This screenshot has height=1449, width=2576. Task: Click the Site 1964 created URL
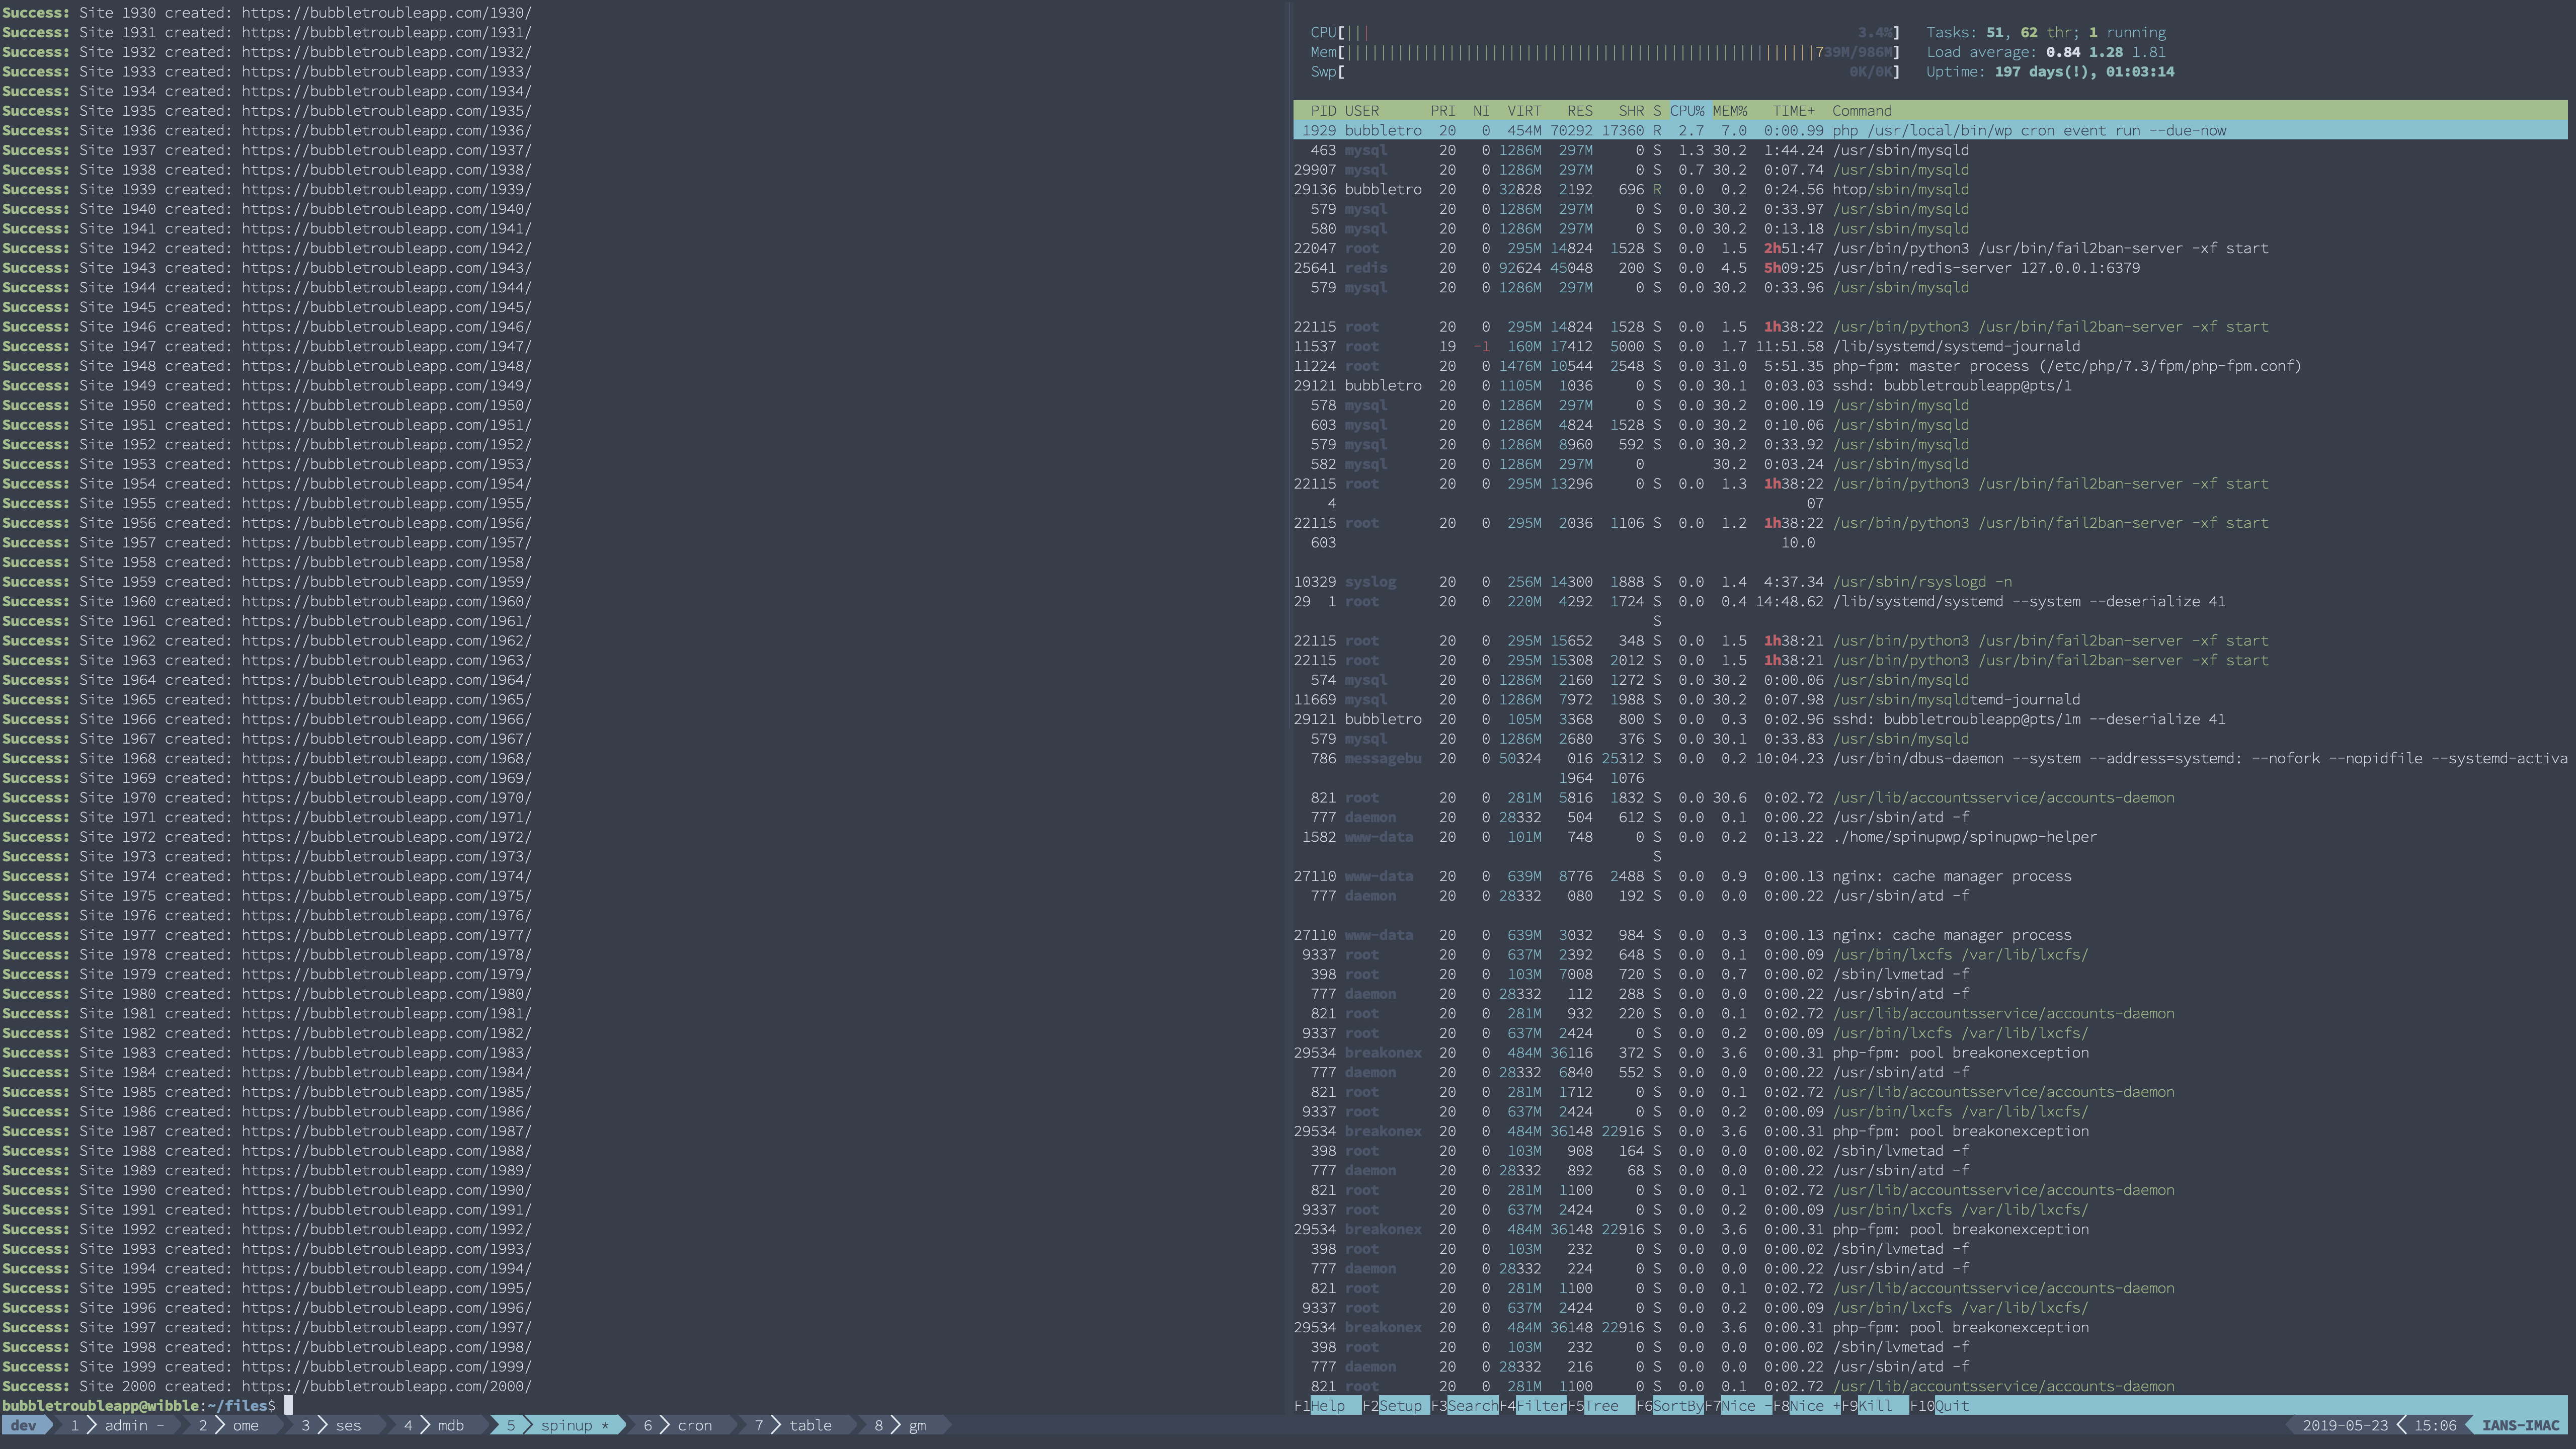pos(386,680)
